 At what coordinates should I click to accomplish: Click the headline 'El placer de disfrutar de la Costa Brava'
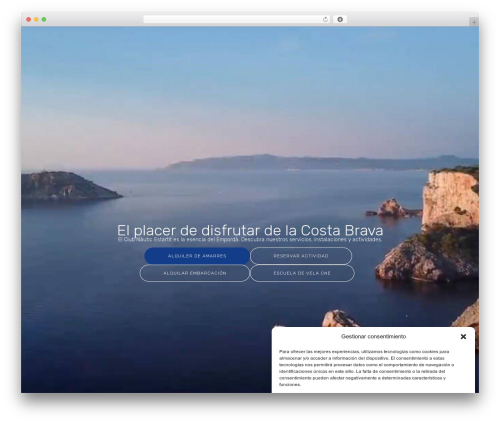pyautogui.click(x=250, y=230)
